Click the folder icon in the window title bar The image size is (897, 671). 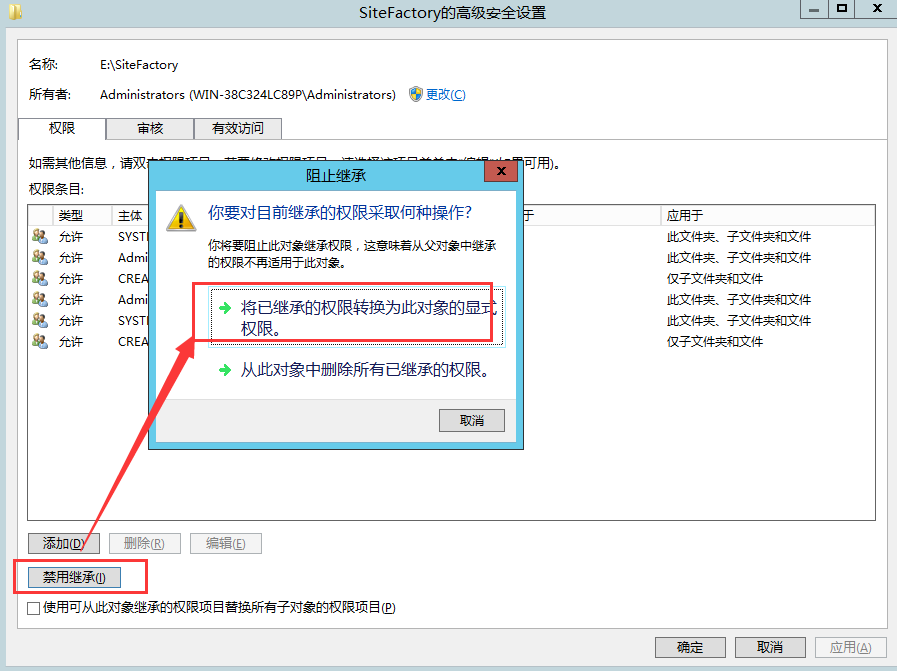[15, 11]
